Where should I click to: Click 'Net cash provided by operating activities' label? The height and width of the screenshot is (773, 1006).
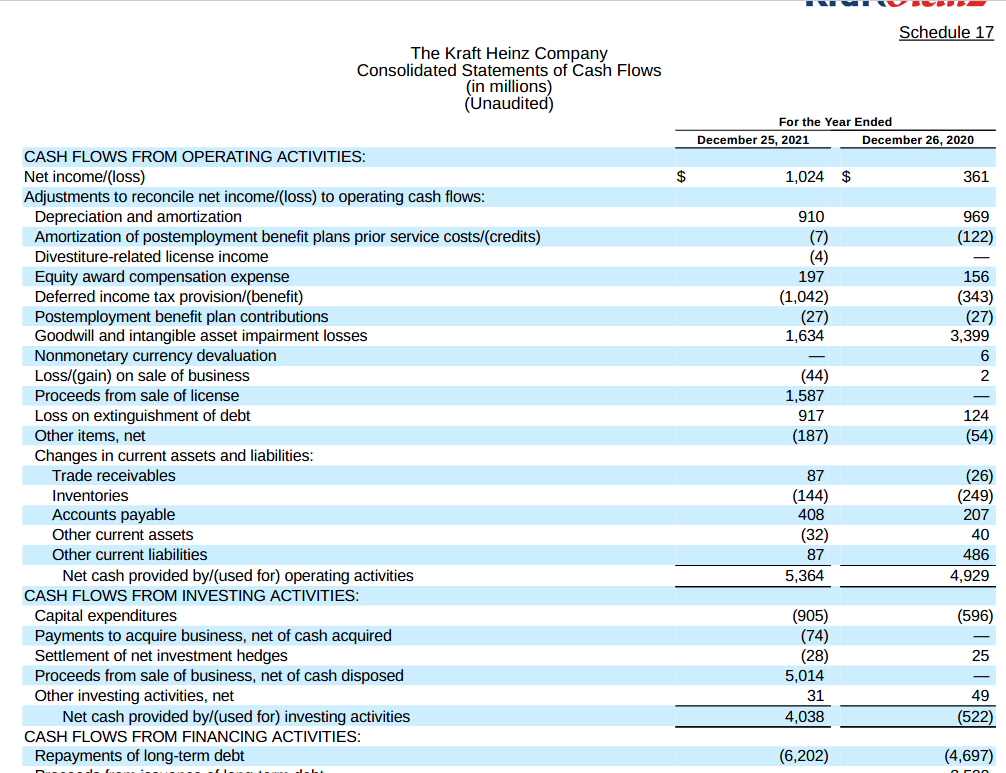click(x=238, y=575)
